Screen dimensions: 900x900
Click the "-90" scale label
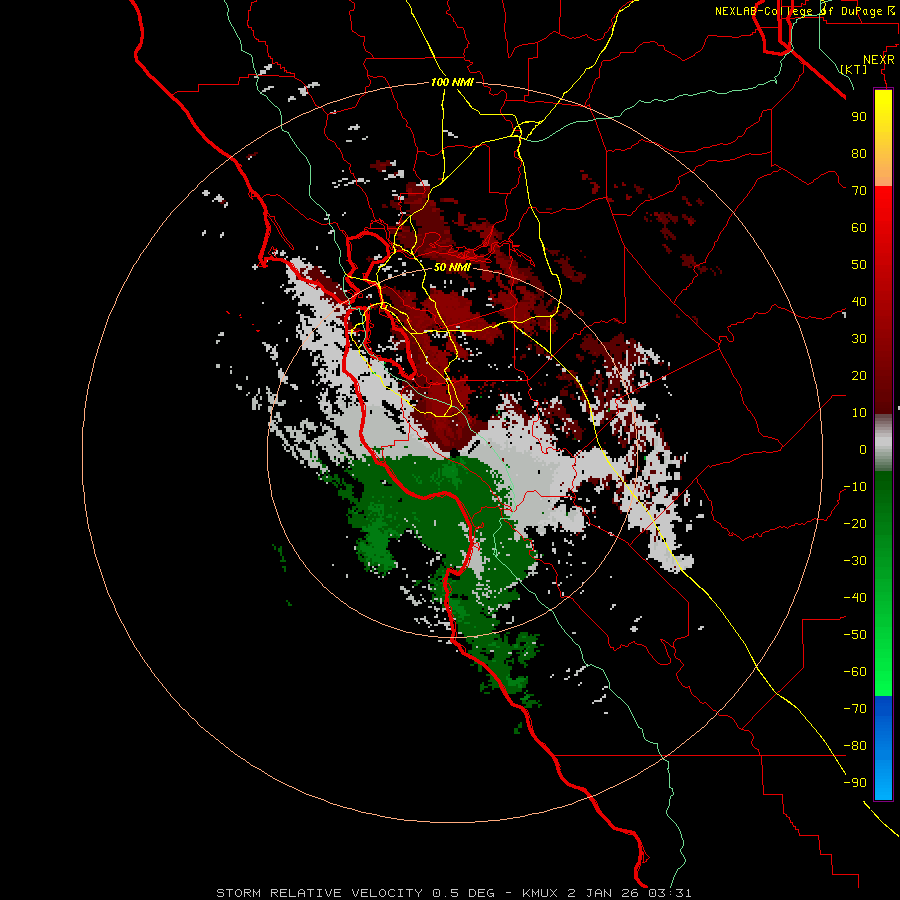855,783
